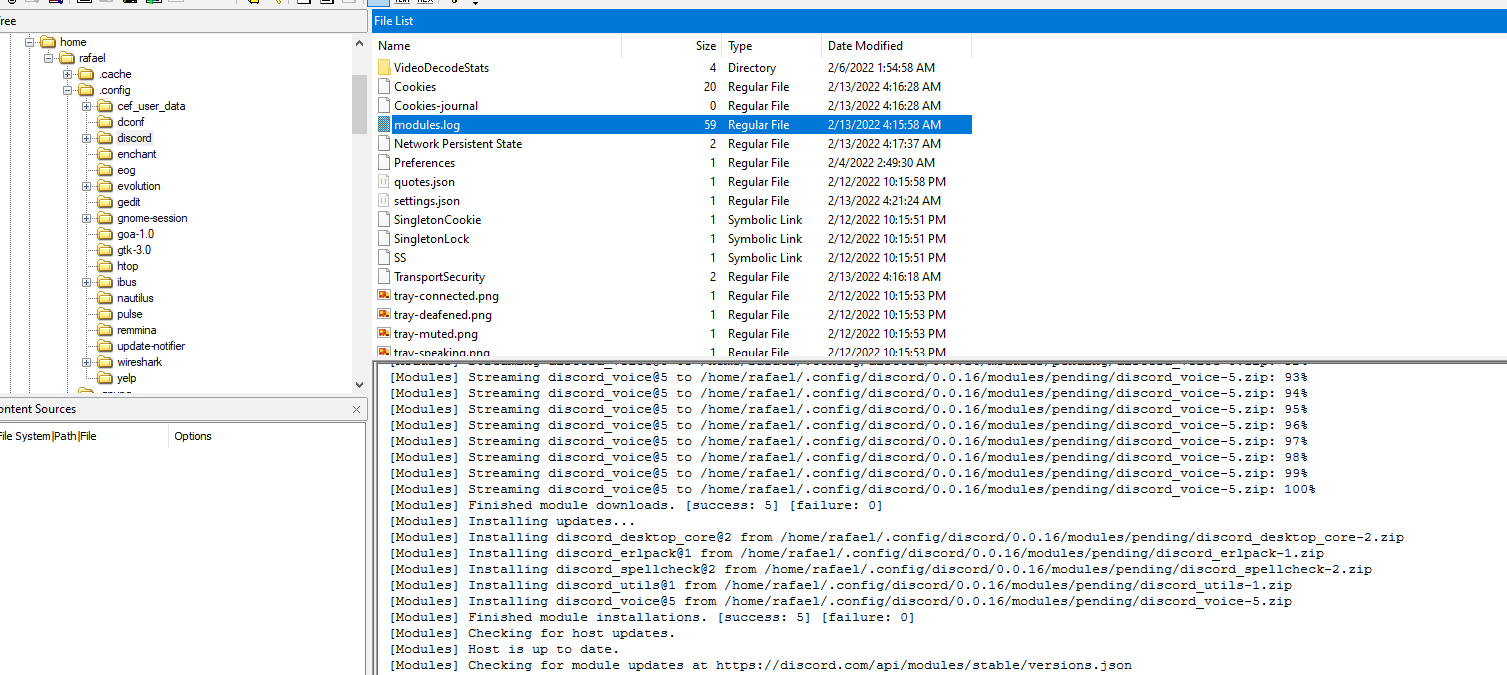Sort file list by Name column
Image resolution: width=1507 pixels, height=675 pixels.
(x=394, y=46)
